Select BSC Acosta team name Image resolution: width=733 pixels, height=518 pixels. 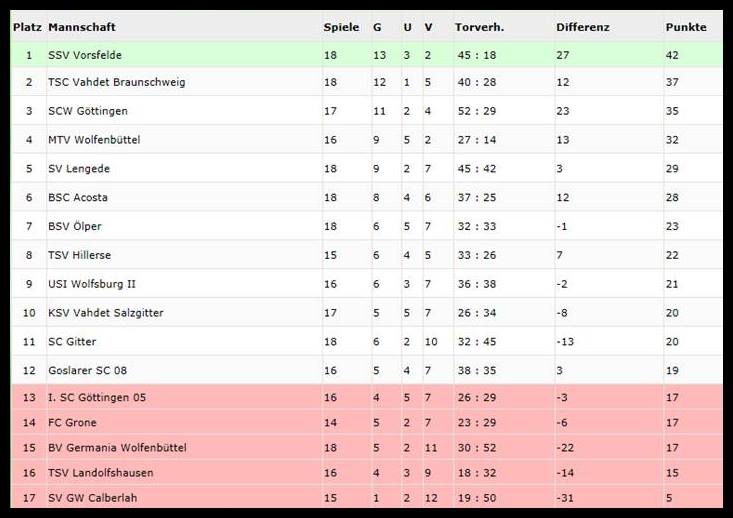78,198
